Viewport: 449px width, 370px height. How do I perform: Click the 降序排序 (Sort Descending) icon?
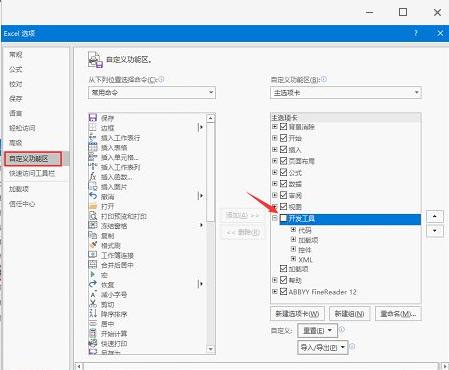tap(93, 314)
